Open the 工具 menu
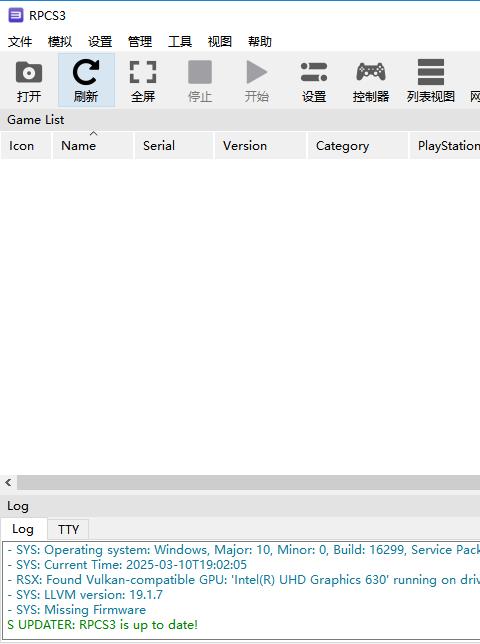Viewport: 480px width, 644px height. tap(180, 41)
